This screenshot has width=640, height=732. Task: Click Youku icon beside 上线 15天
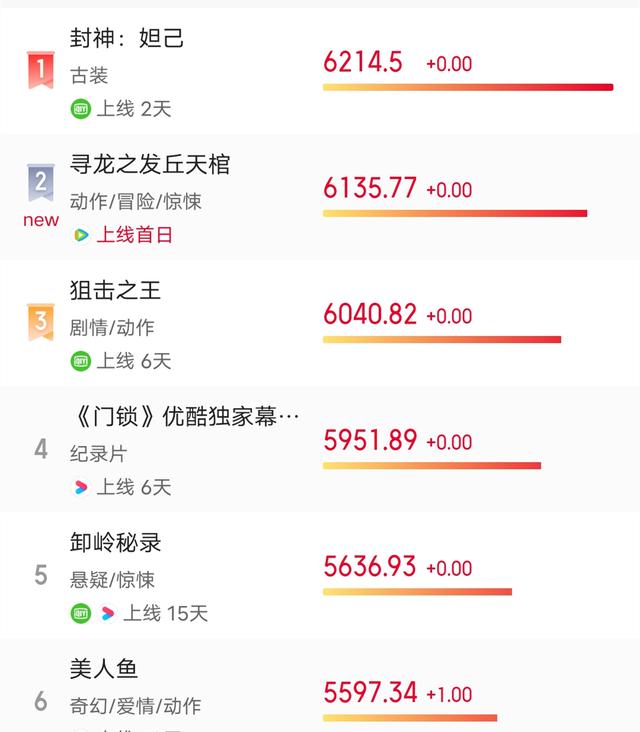107,613
